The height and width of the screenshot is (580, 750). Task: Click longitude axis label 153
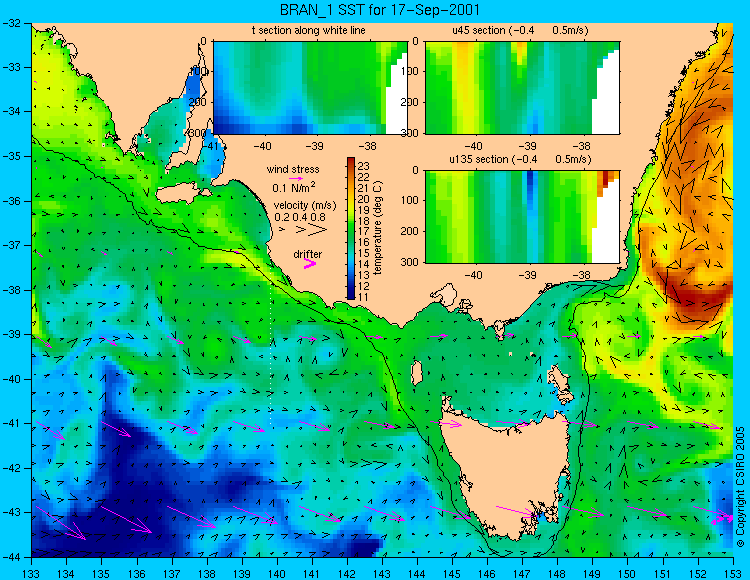[733, 574]
